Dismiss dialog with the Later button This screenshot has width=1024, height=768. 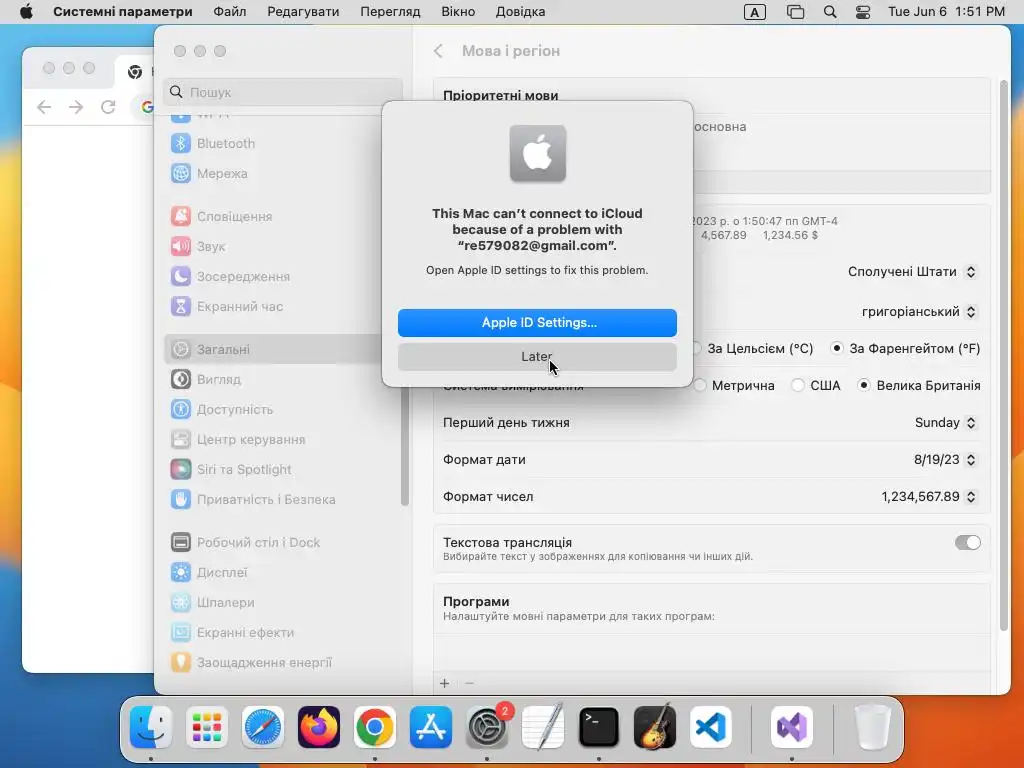[537, 357]
